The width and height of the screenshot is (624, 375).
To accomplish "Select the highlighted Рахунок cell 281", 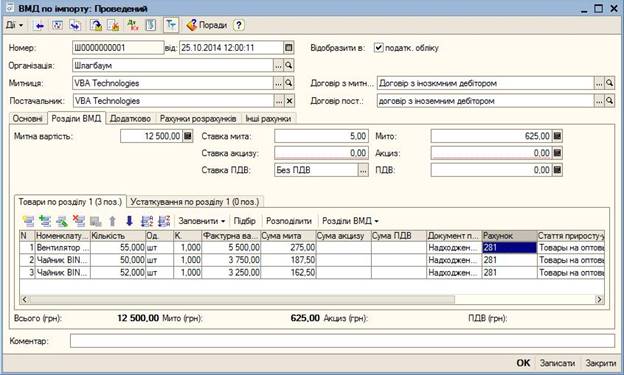I will pos(509,248).
